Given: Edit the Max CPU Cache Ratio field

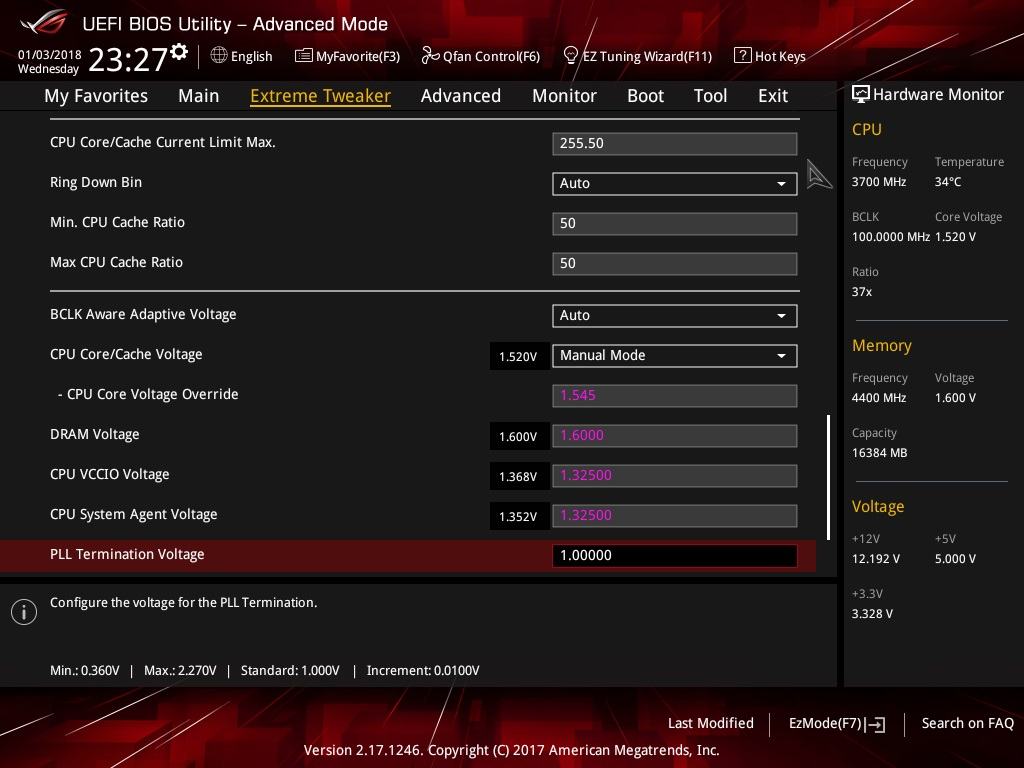Looking at the screenshot, I should click(674, 263).
